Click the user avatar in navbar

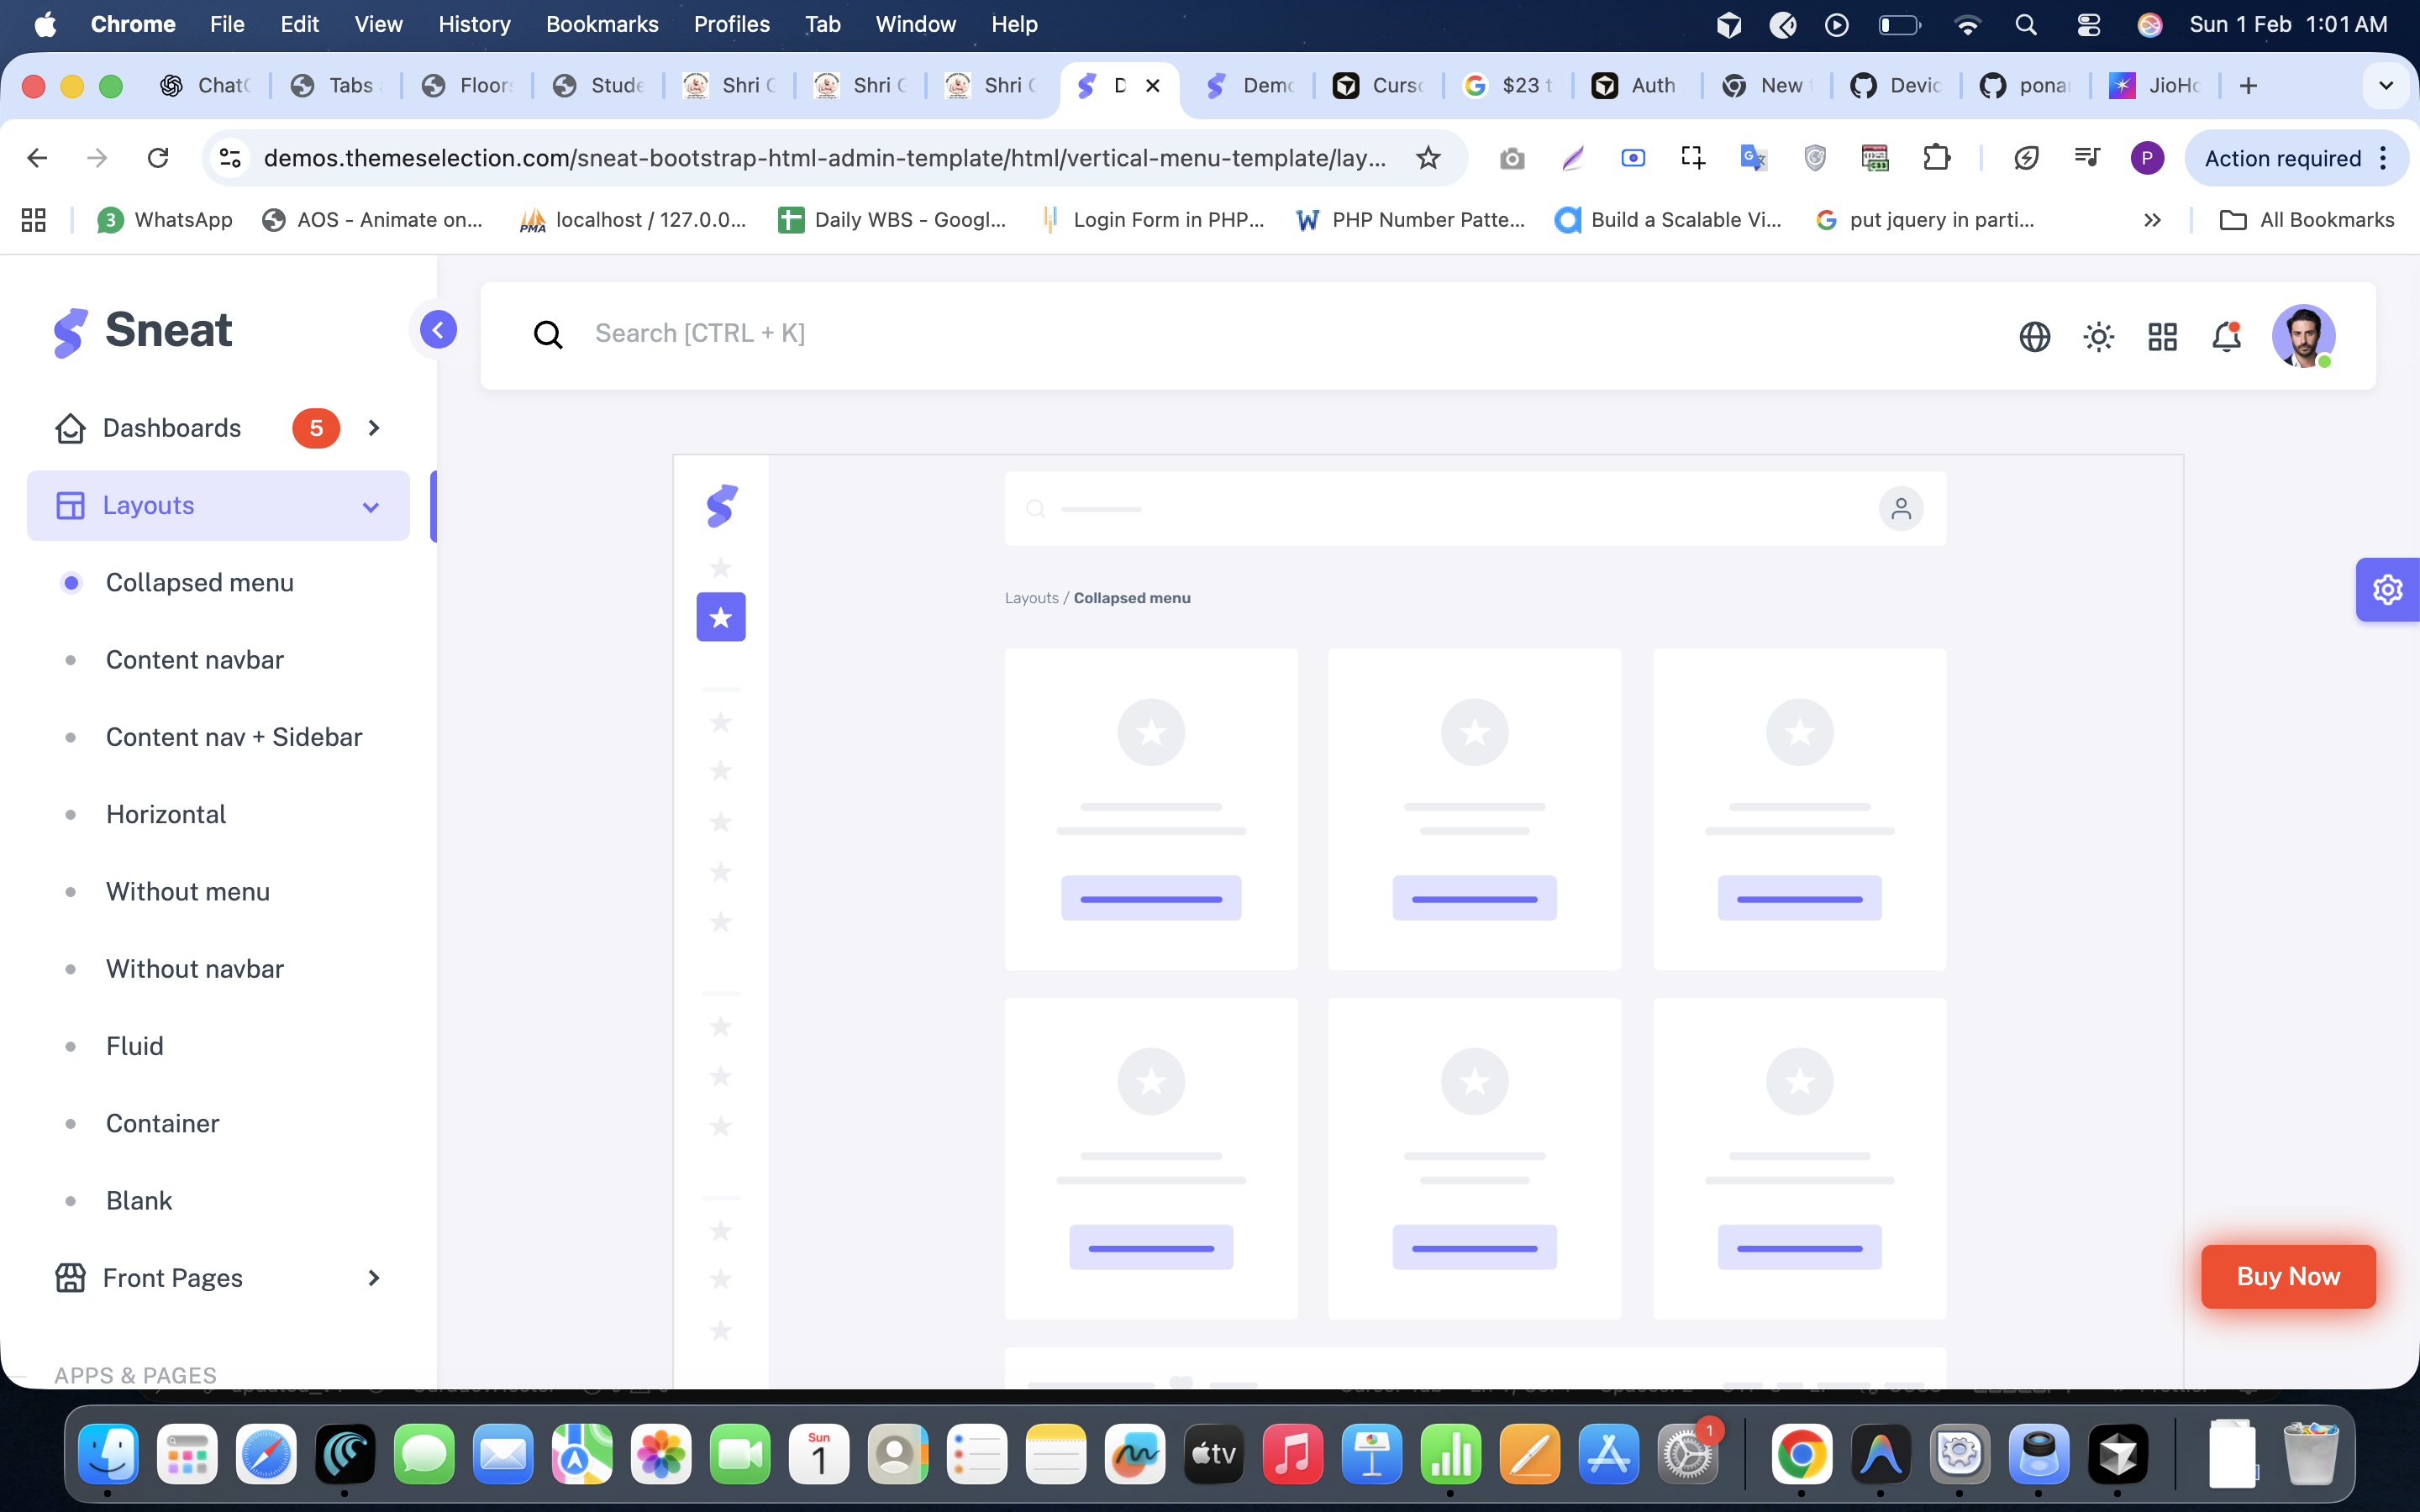click(2302, 336)
